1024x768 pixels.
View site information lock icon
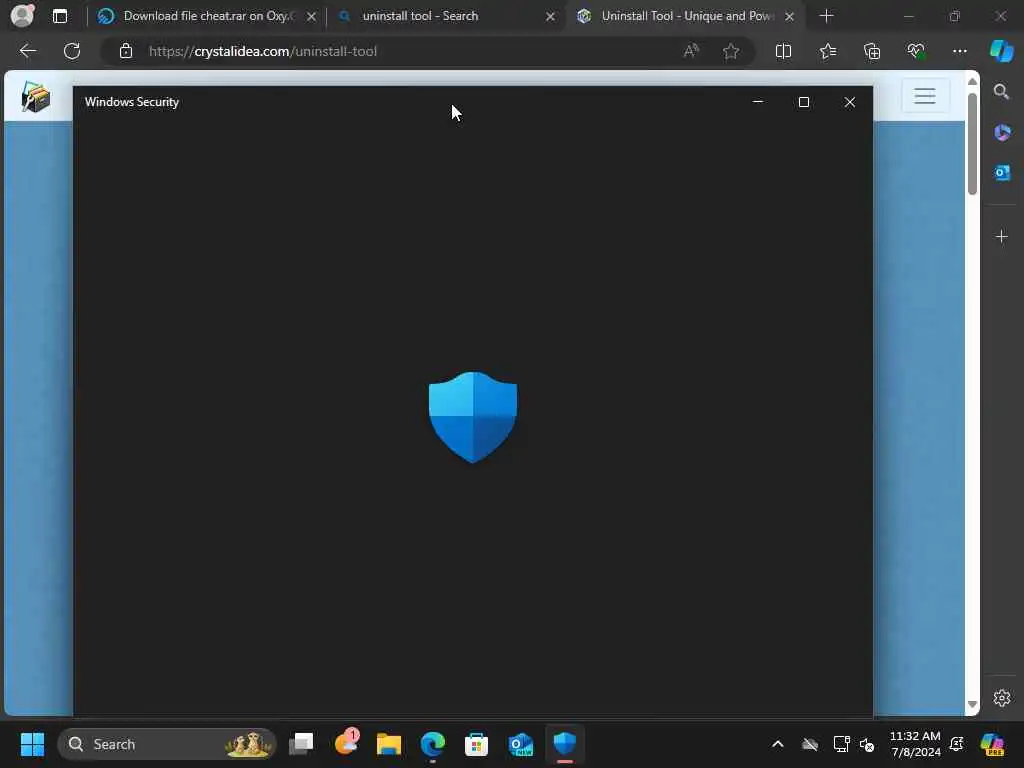[x=126, y=51]
